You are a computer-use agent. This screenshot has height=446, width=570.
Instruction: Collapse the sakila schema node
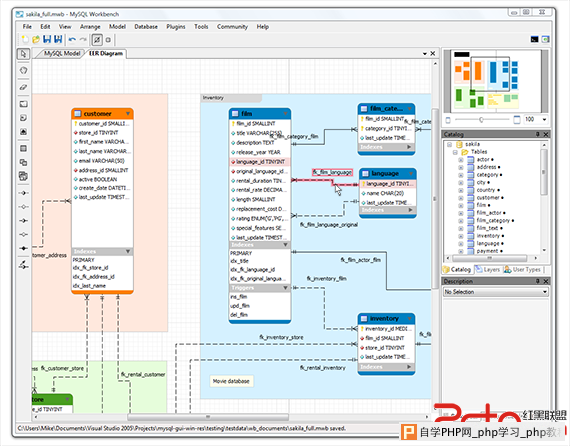(x=449, y=144)
